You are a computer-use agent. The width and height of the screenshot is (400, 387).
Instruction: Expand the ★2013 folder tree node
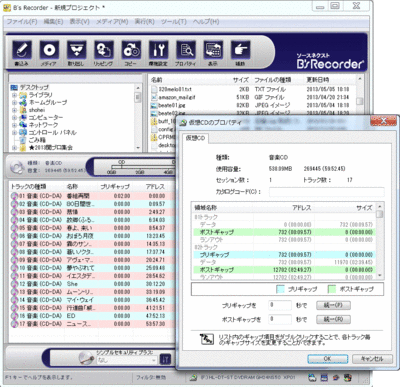(x=14, y=147)
